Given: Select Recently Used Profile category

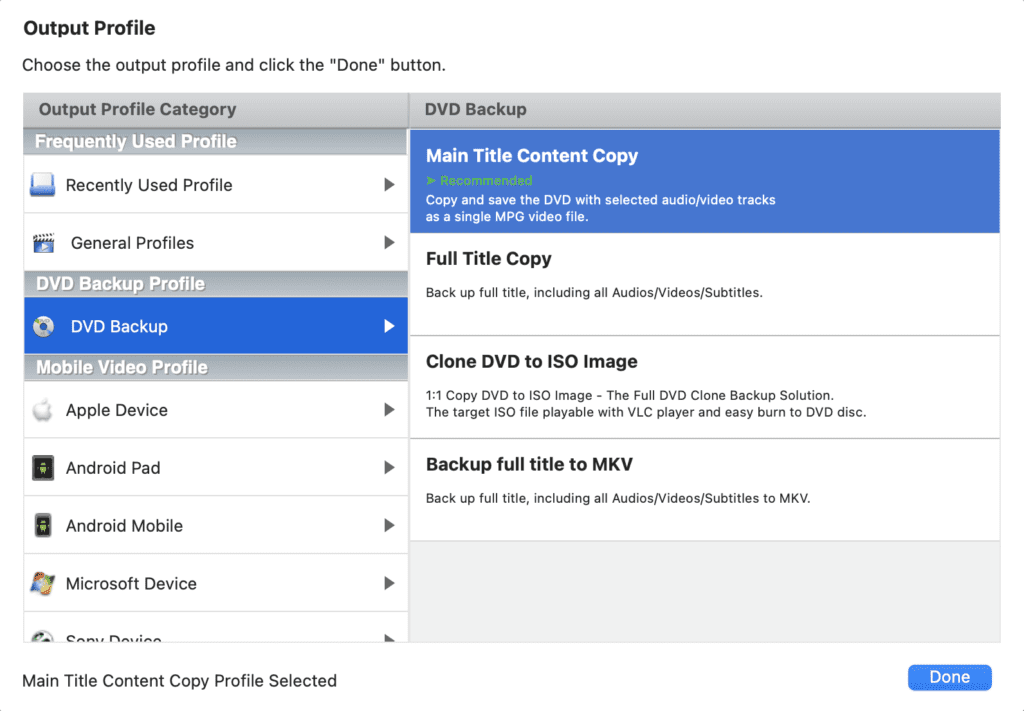Looking at the screenshot, I should tap(216, 185).
